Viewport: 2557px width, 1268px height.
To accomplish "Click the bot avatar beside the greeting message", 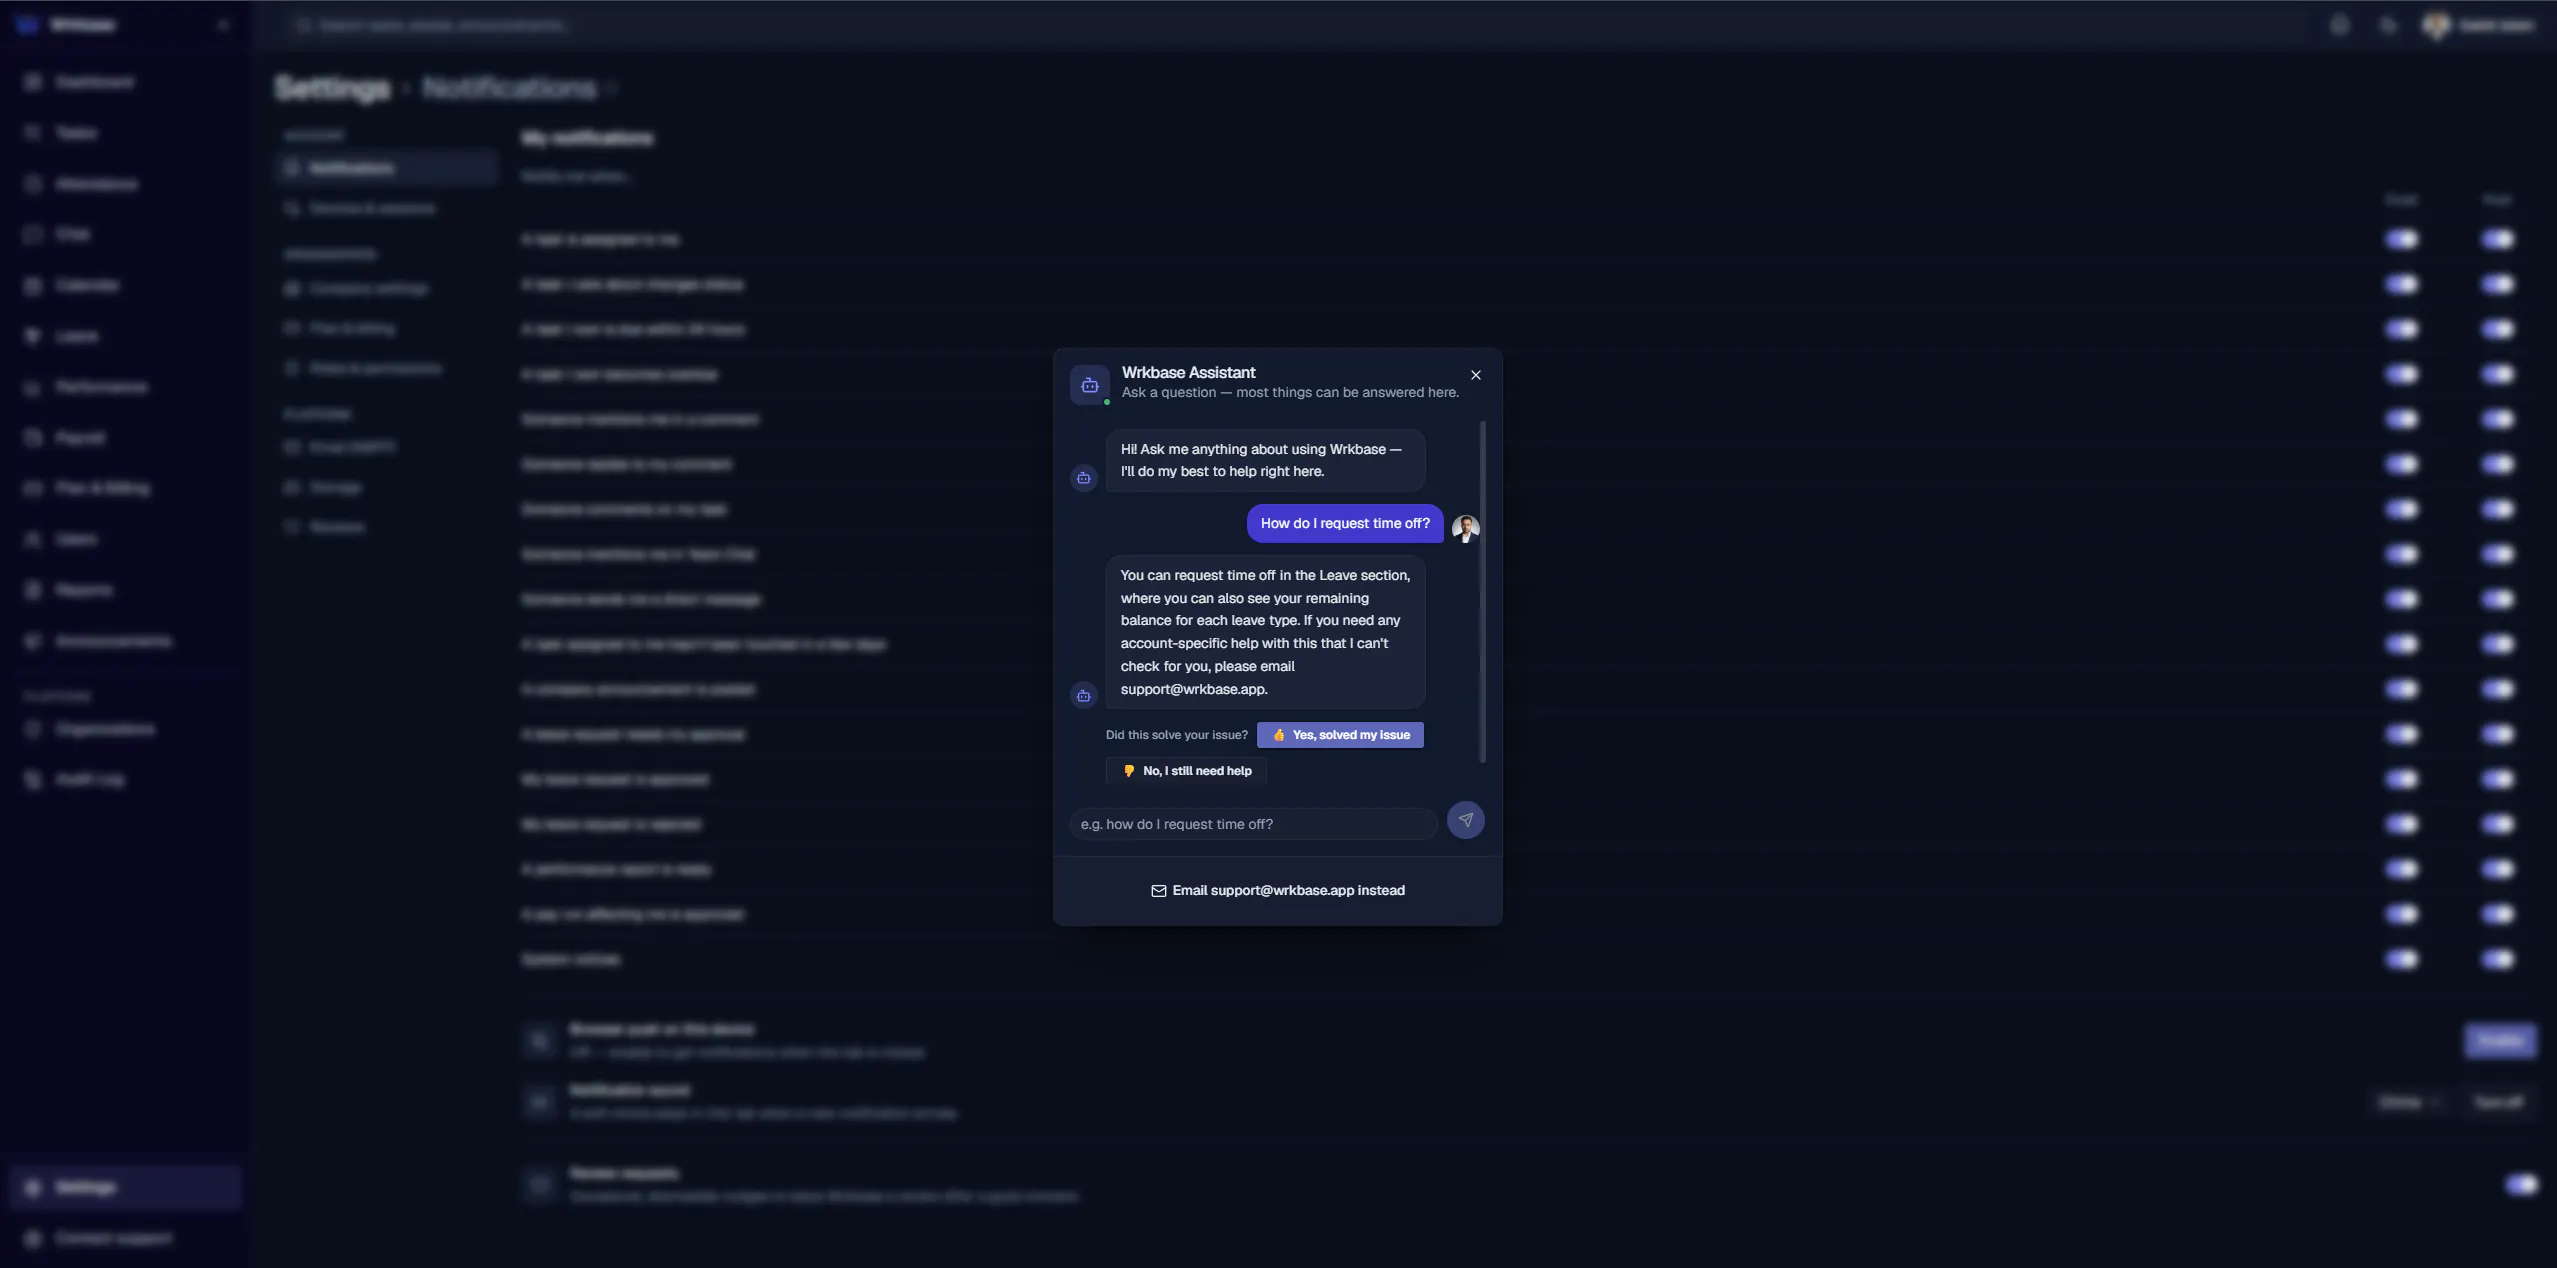I will tap(1084, 478).
